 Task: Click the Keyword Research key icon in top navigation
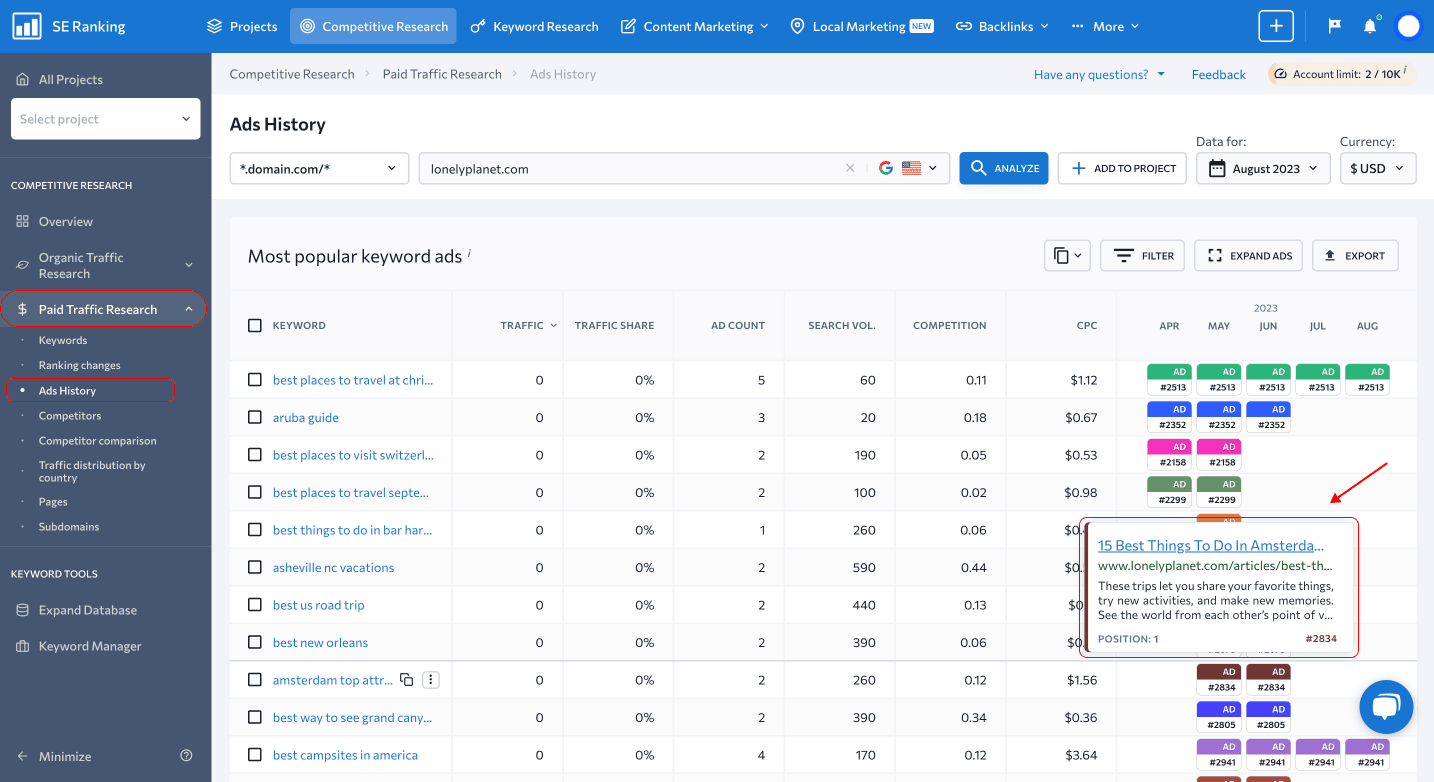[x=478, y=26]
